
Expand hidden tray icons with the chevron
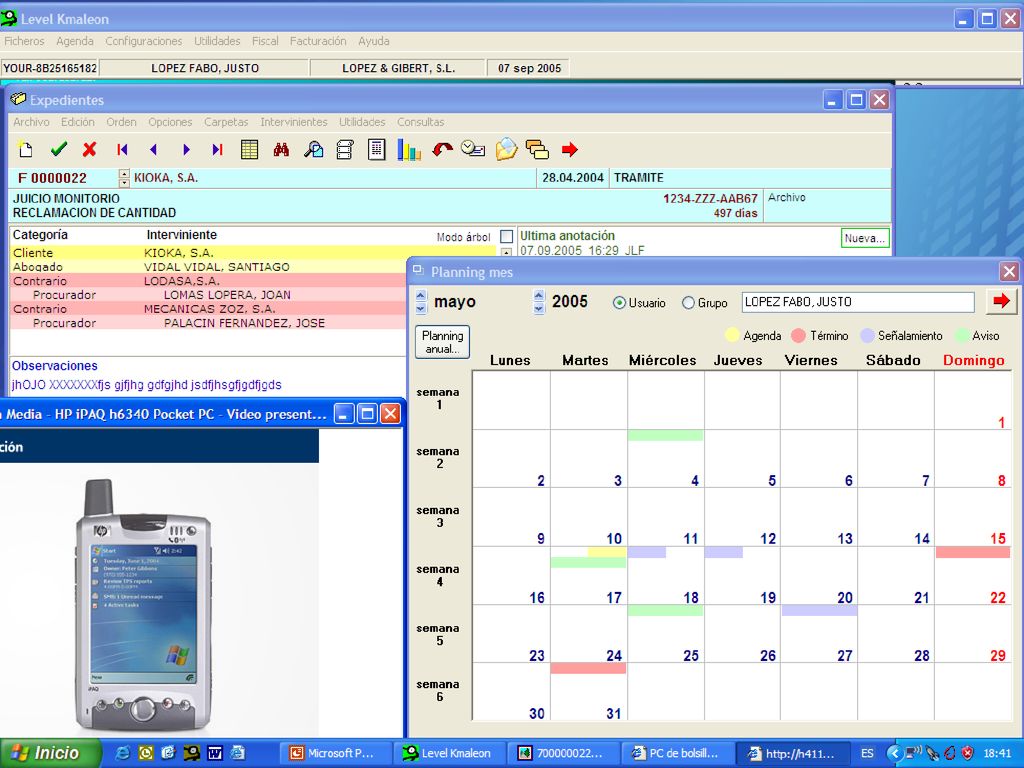point(895,753)
